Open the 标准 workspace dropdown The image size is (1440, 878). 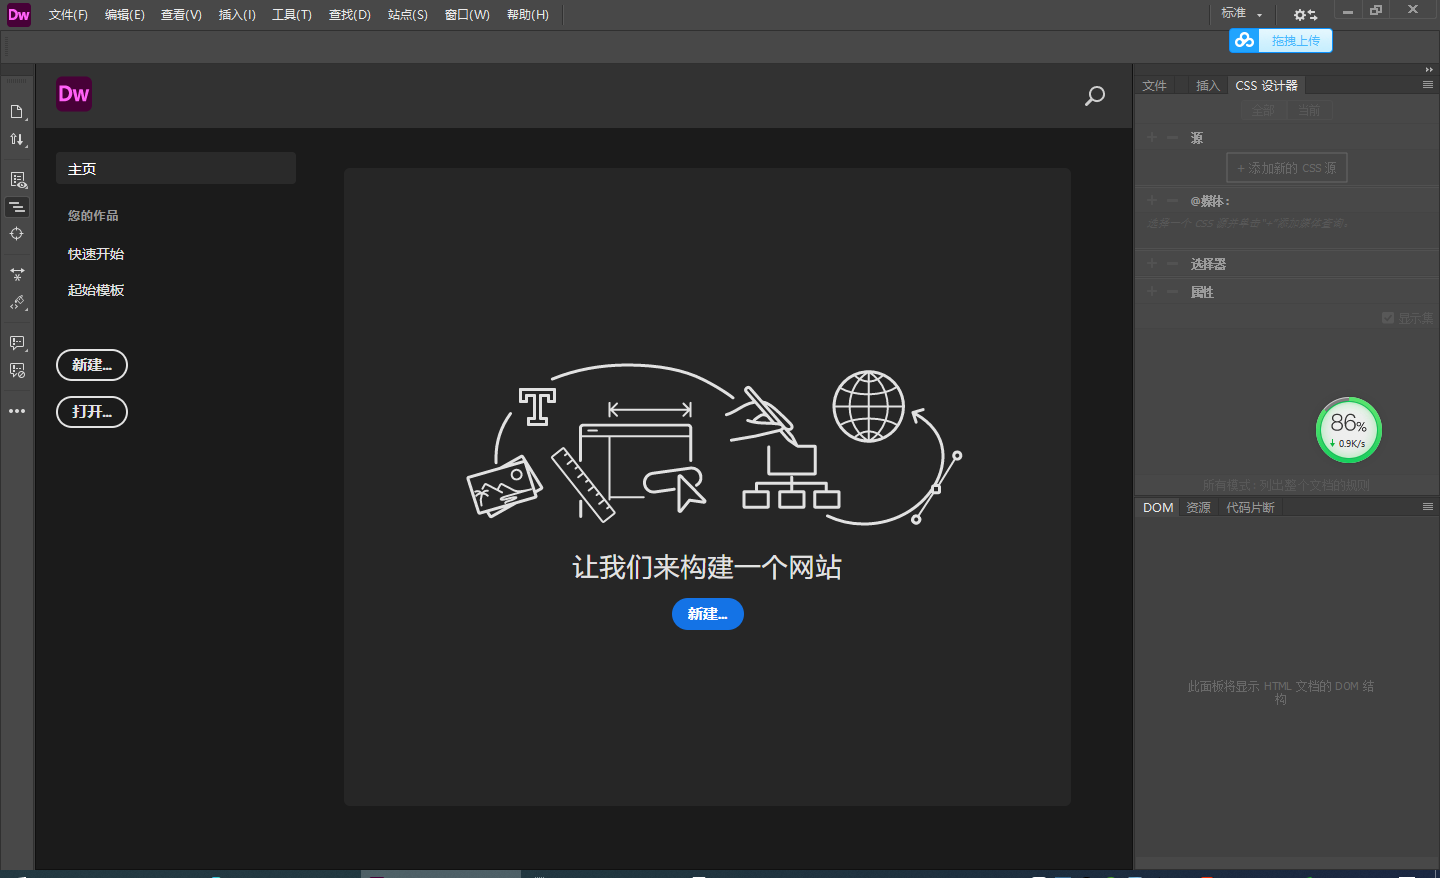(x=1241, y=14)
